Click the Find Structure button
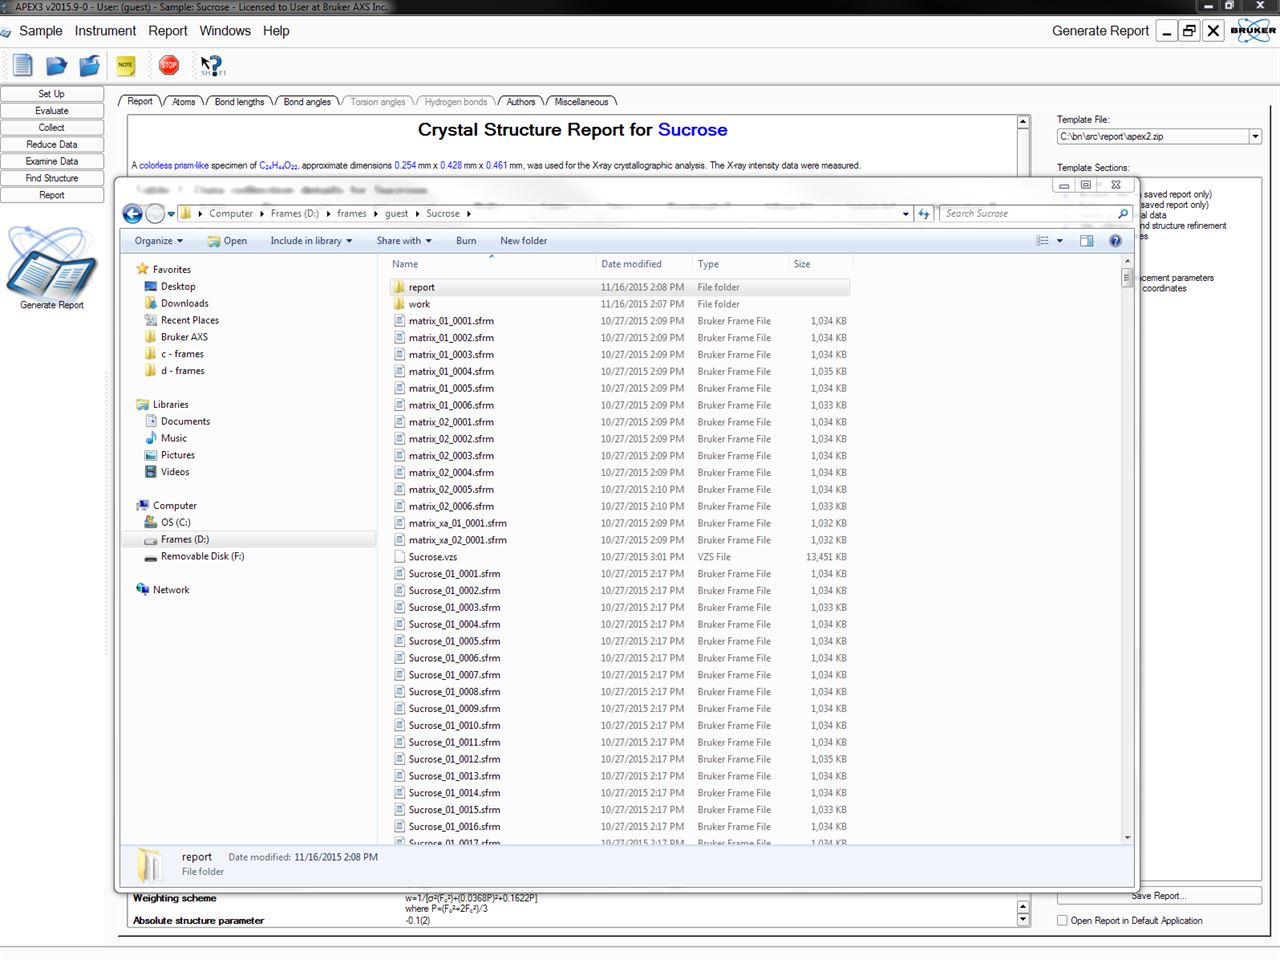This screenshot has width=1280, height=960. point(52,179)
